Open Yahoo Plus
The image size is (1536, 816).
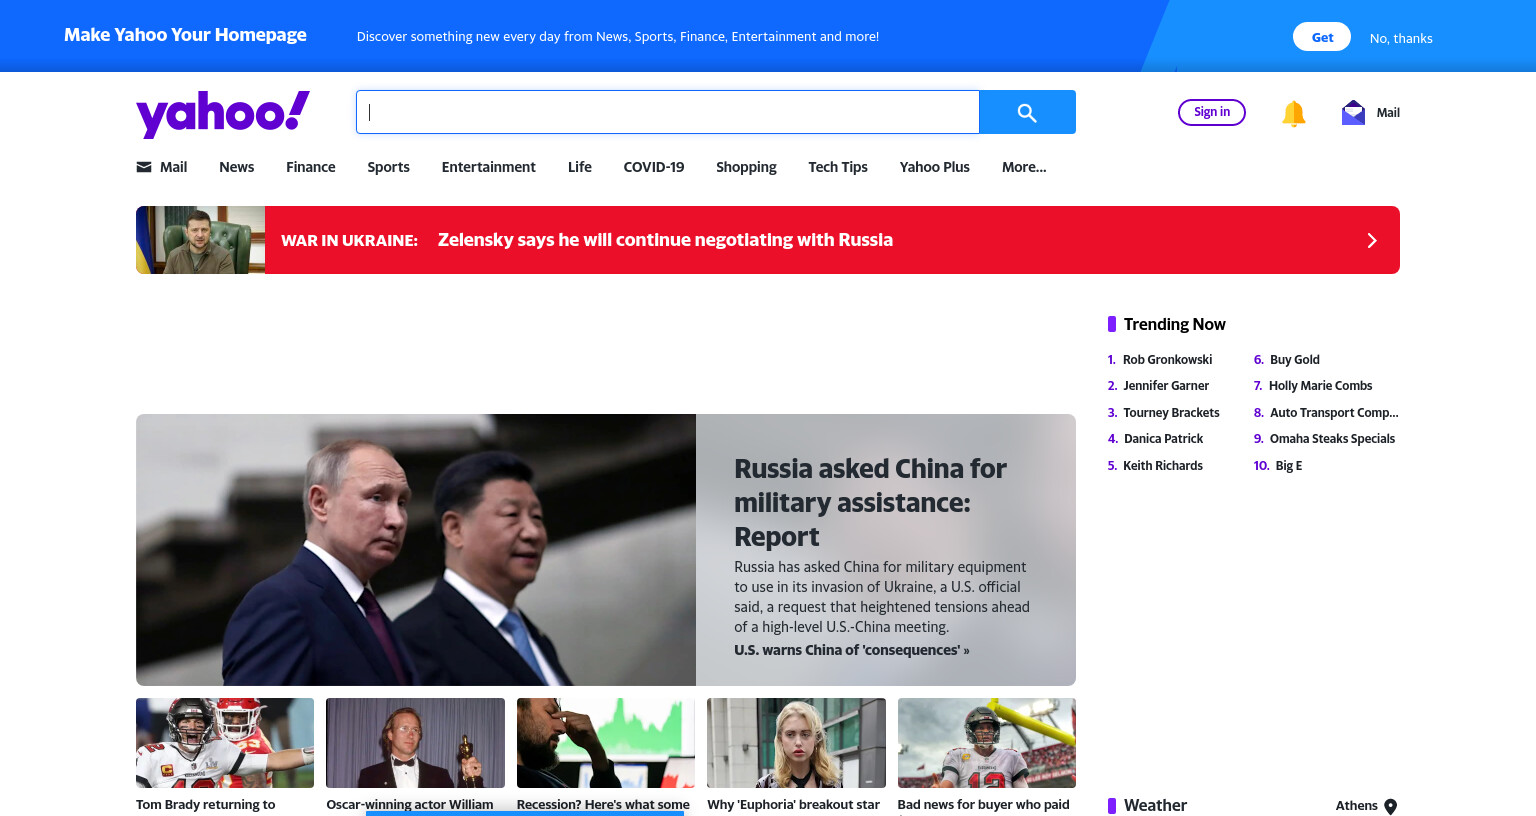tap(935, 167)
